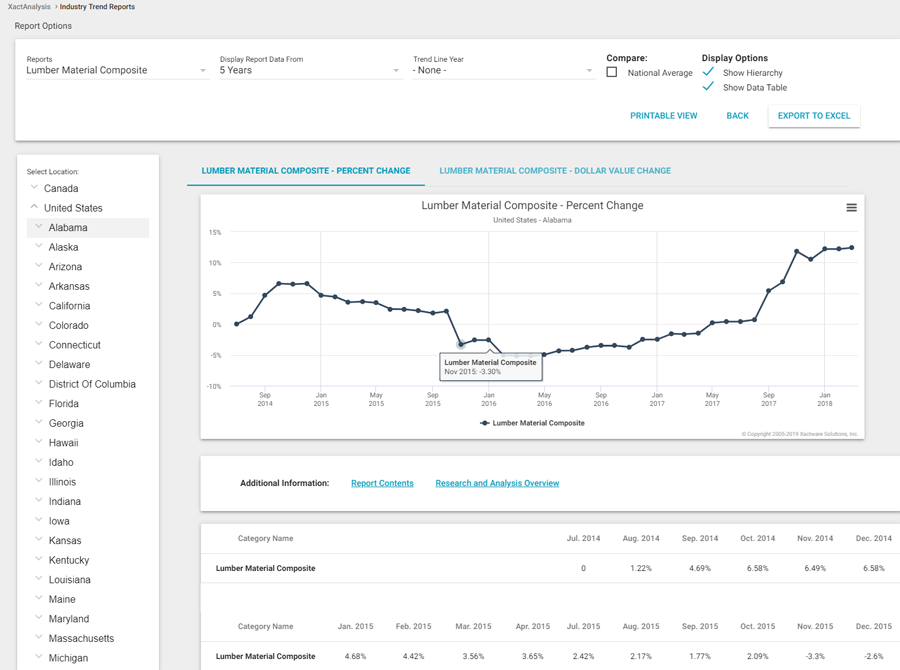Expand the Alaska chevron icon
This screenshot has width=900, height=670.
(39, 247)
